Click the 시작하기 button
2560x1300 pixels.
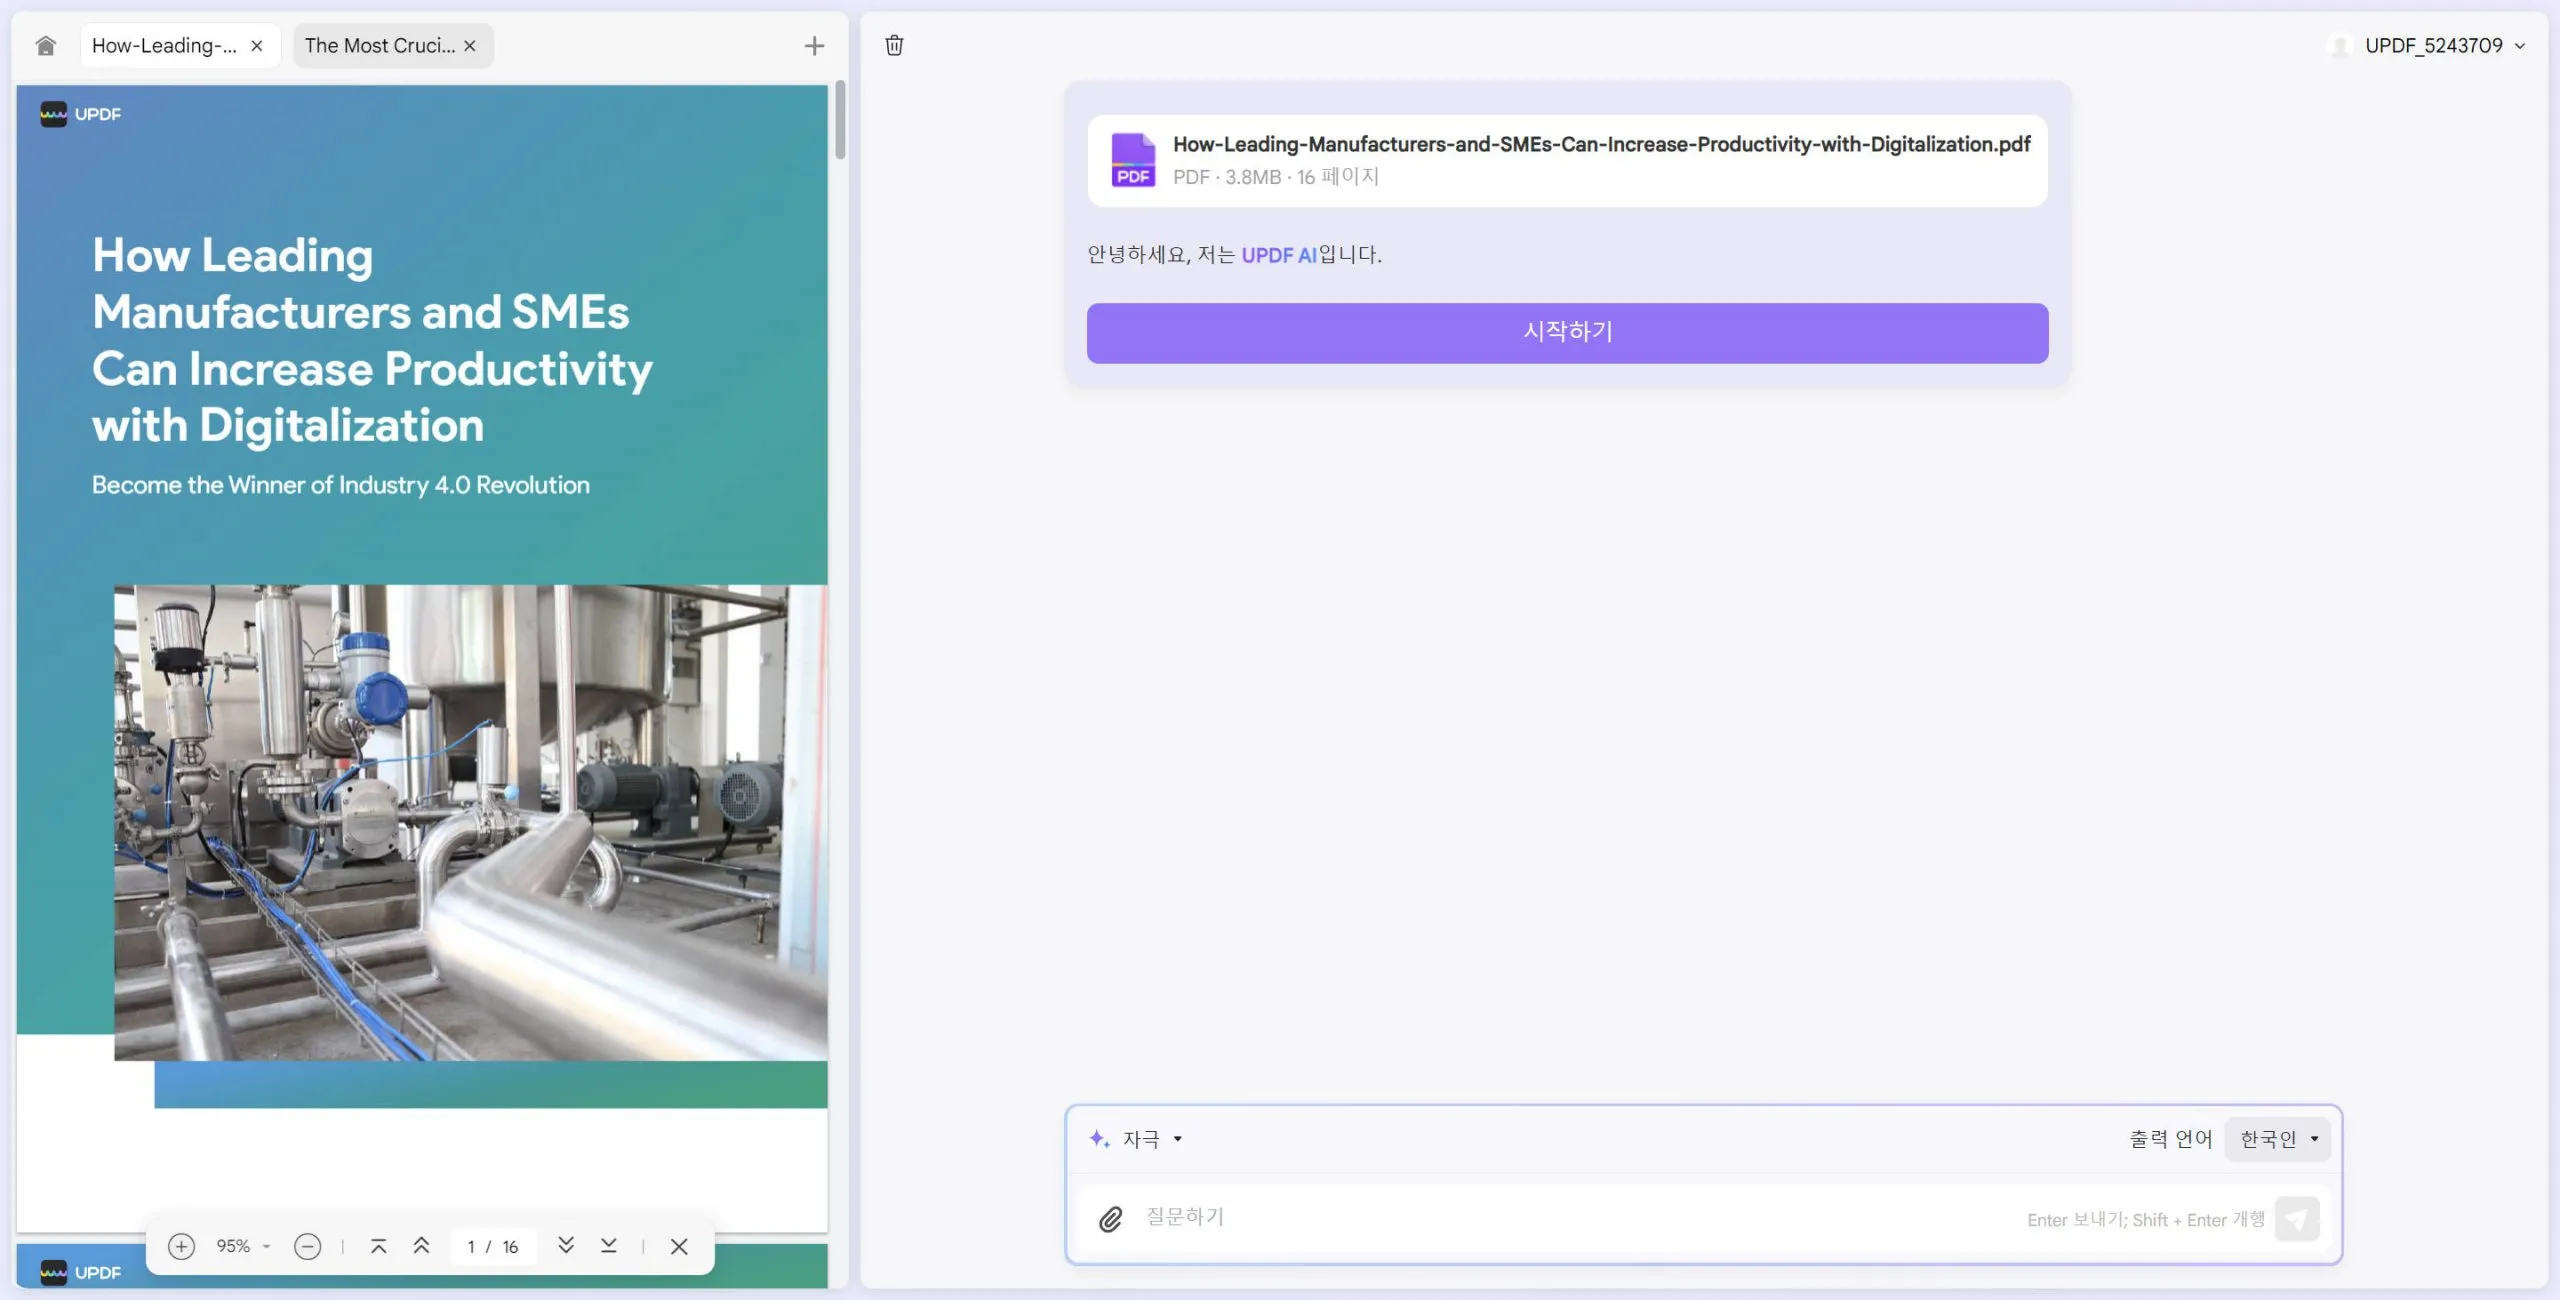tap(1567, 333)
